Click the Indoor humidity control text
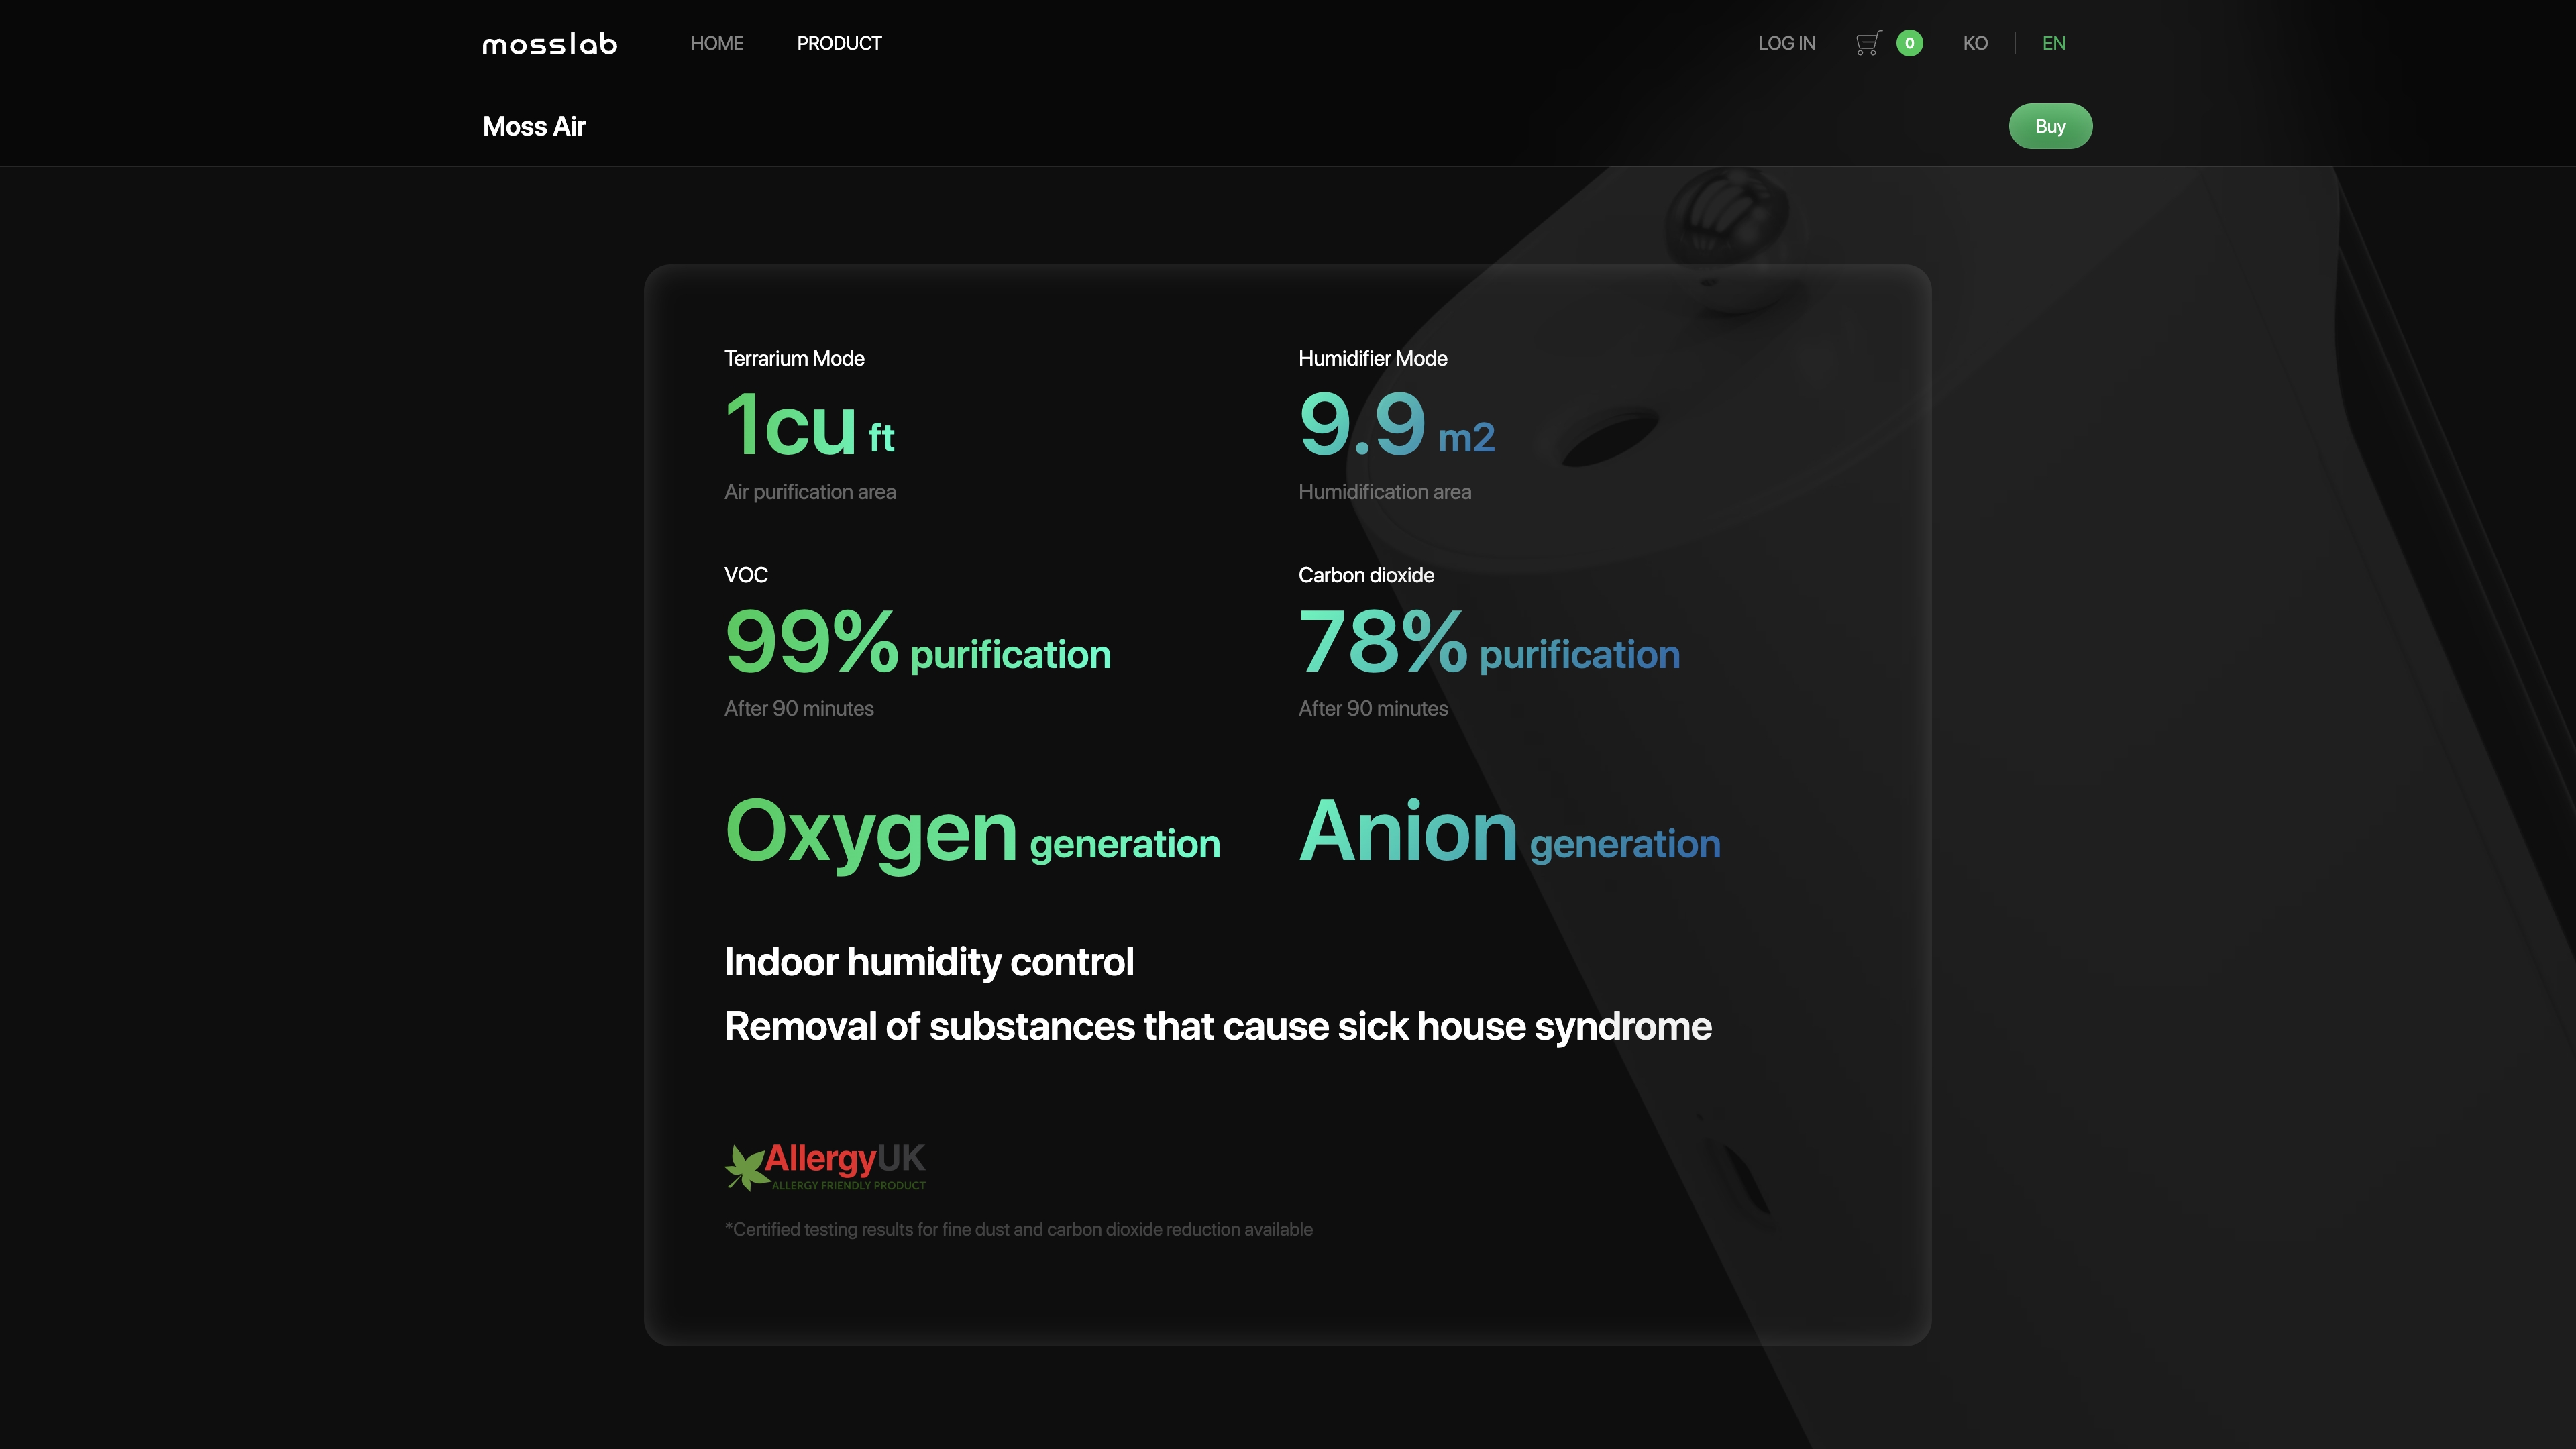The image size is (2576, 1449). click(x=928, y=962)
